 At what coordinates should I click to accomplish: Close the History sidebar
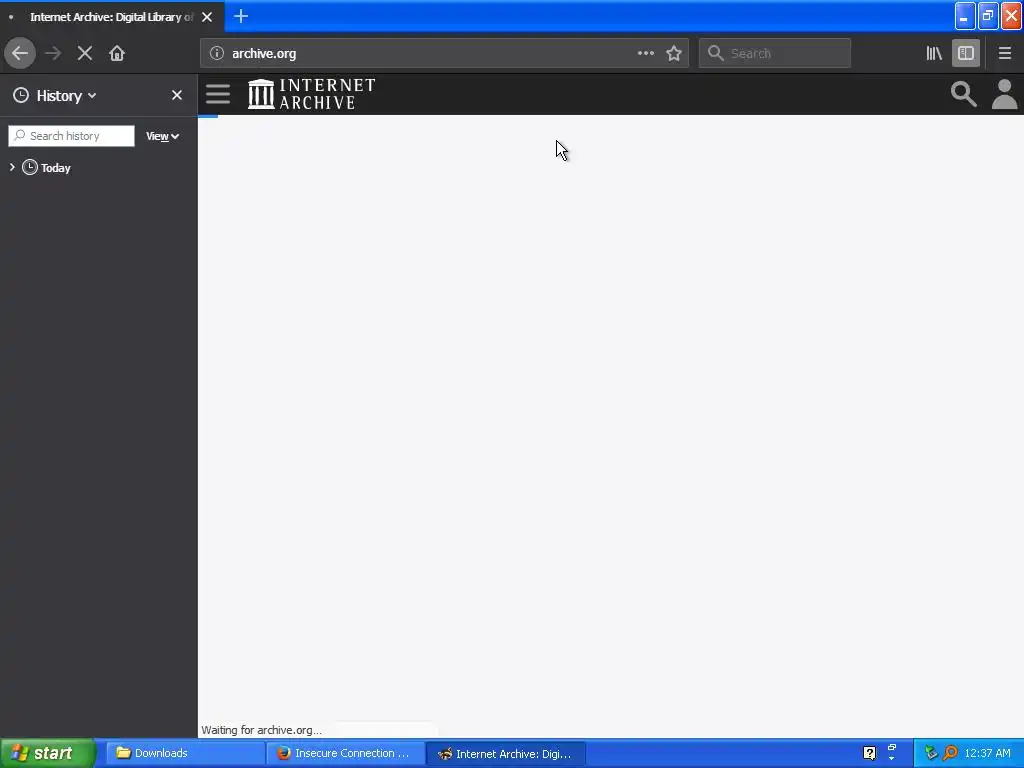click(177, 95)
